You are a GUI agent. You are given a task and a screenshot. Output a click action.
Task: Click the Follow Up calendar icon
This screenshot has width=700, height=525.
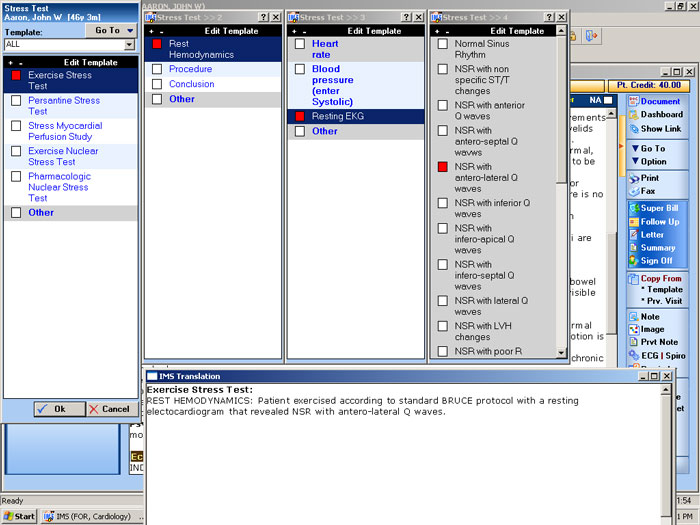pyautogui.click(x=633, y=222)
